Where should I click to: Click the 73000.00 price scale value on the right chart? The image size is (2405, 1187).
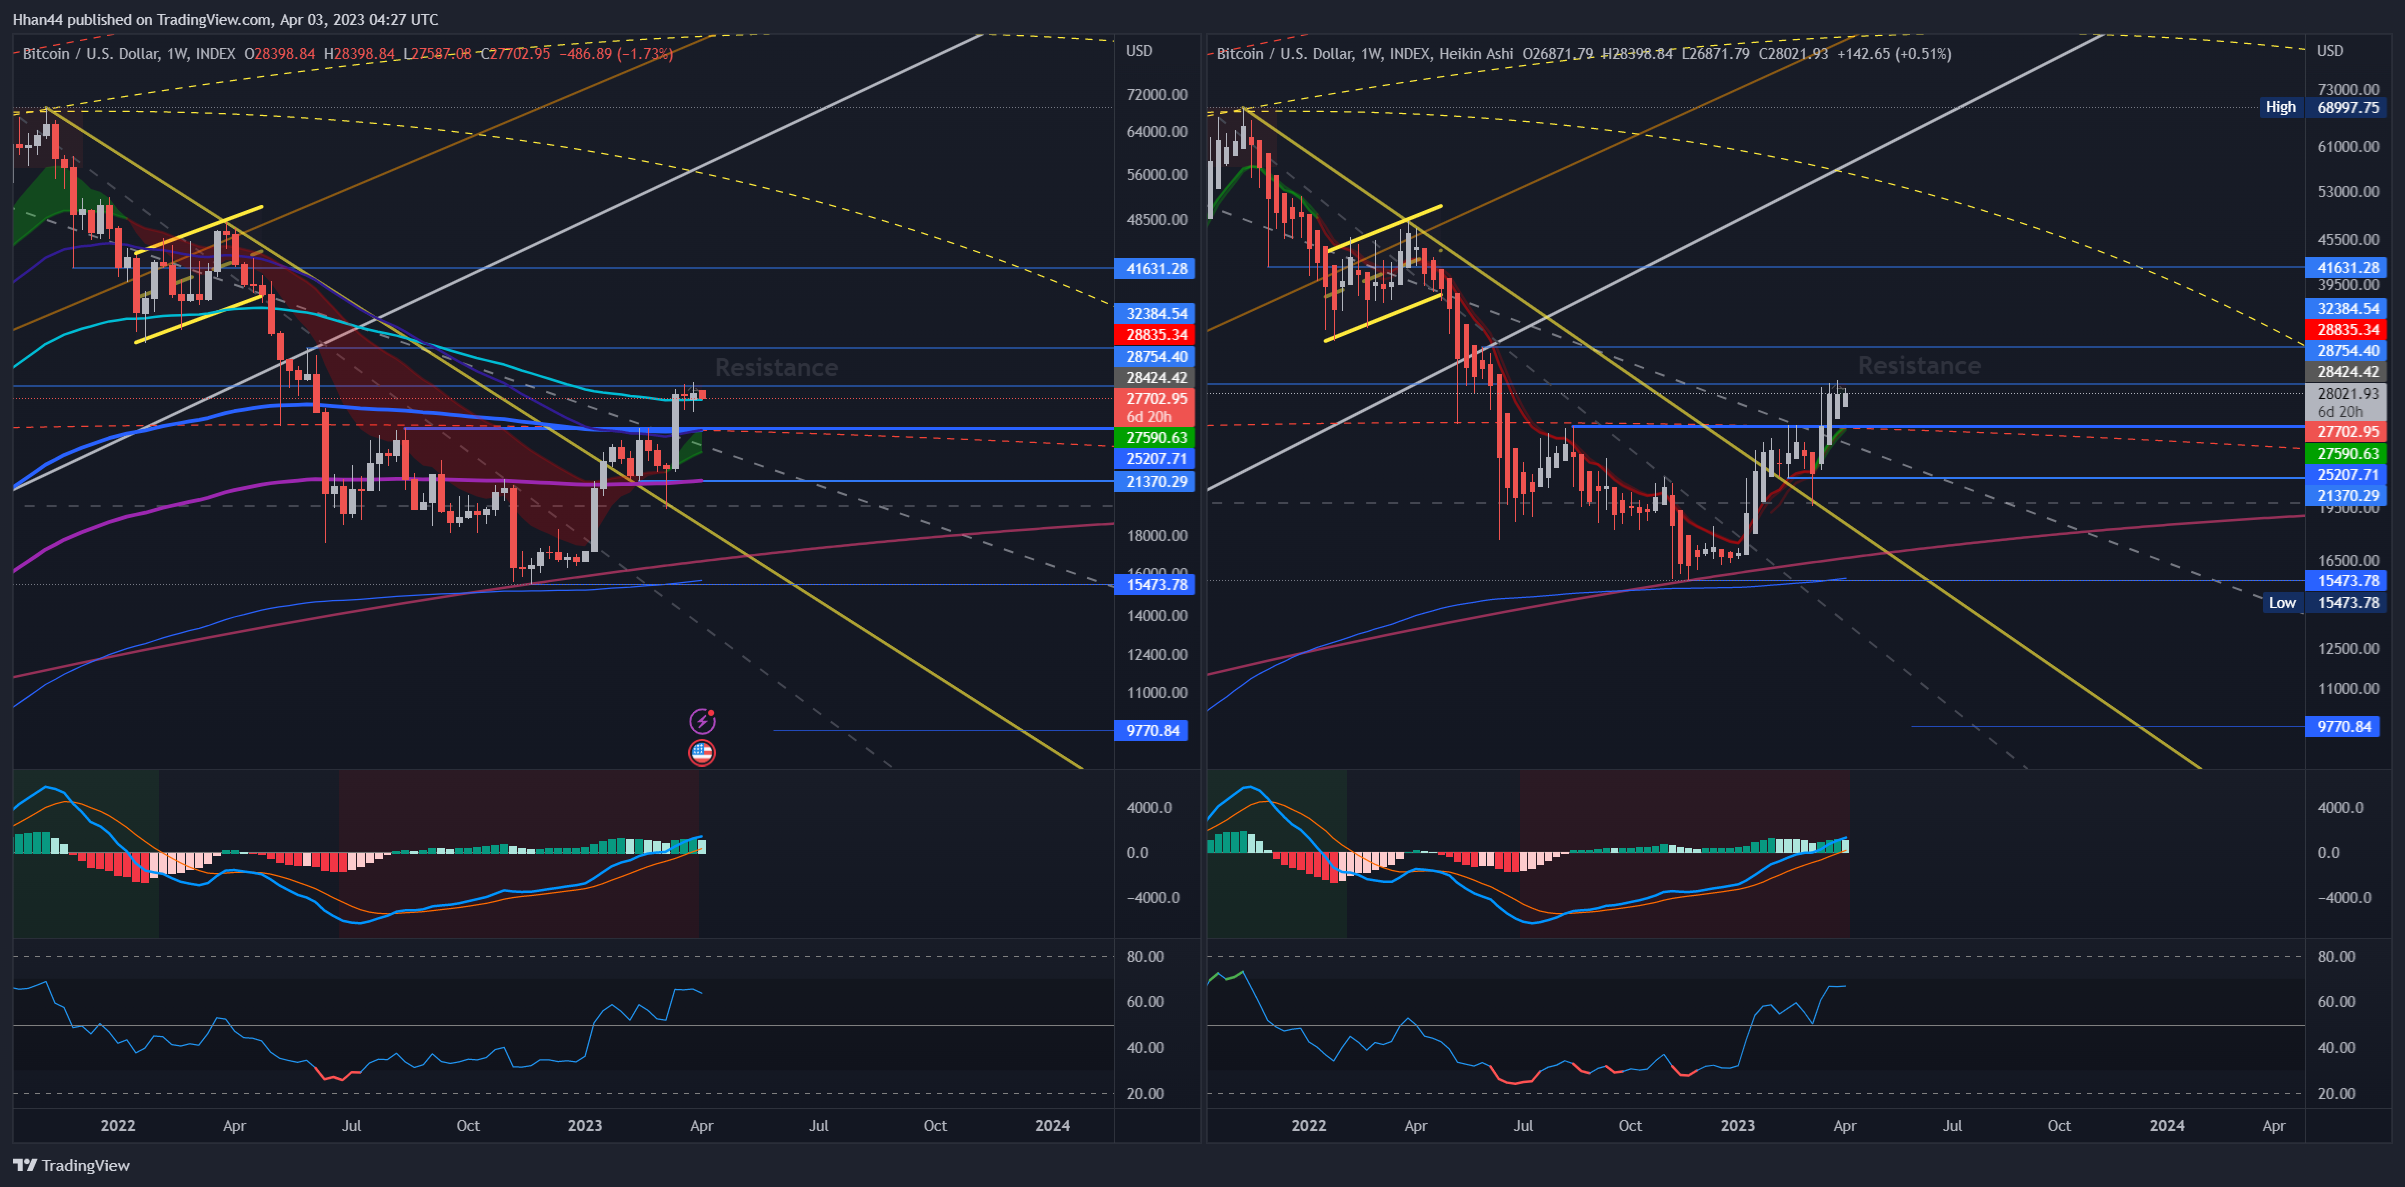coord(2349,89)
